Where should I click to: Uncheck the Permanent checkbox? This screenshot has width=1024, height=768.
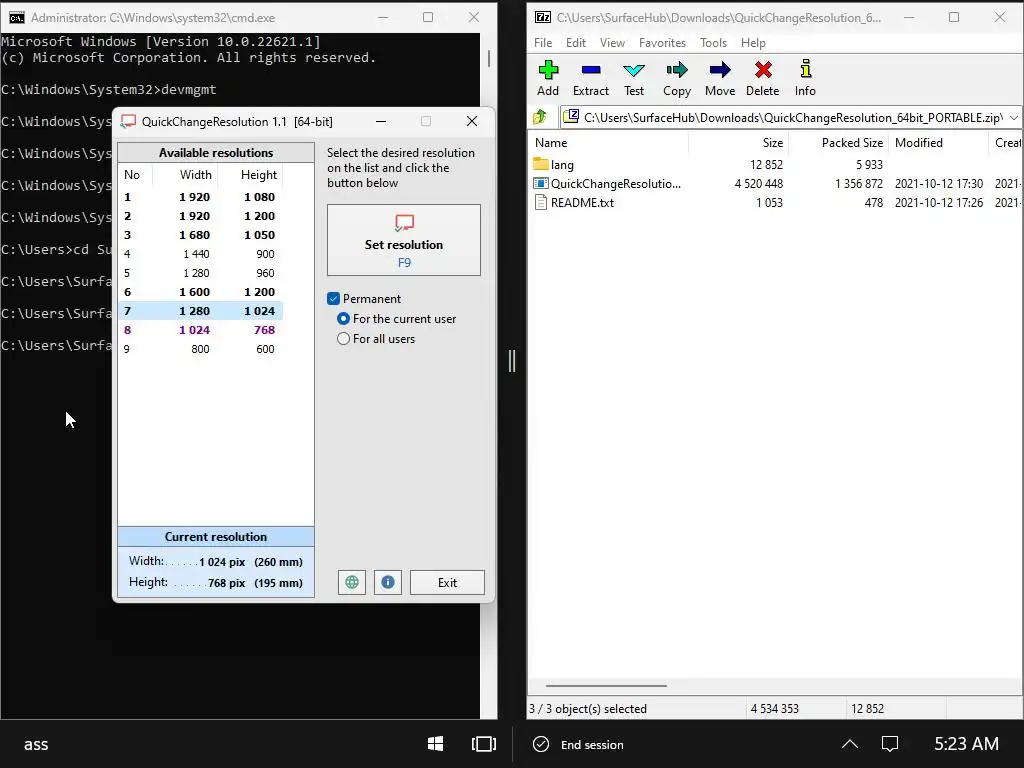point(334,298)
